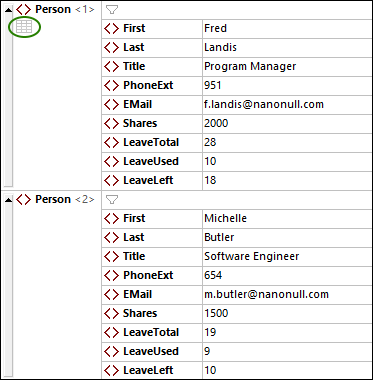Select LeaveTotal element under Person 1
373x380 pixels.
click(151, 143)
